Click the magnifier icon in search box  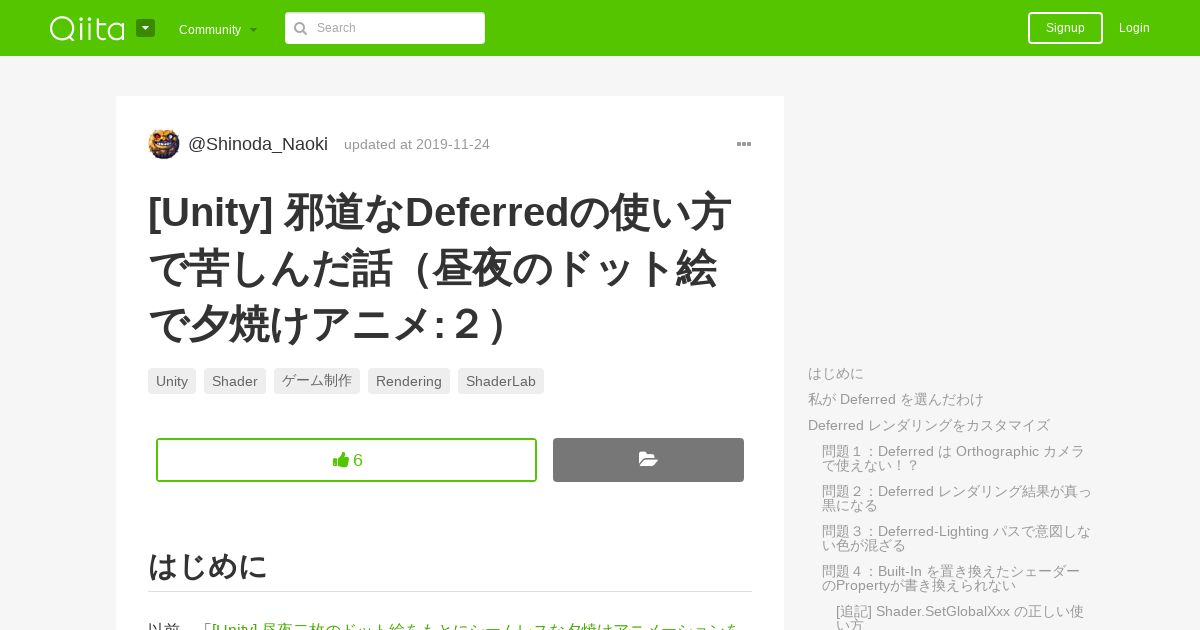300,28
